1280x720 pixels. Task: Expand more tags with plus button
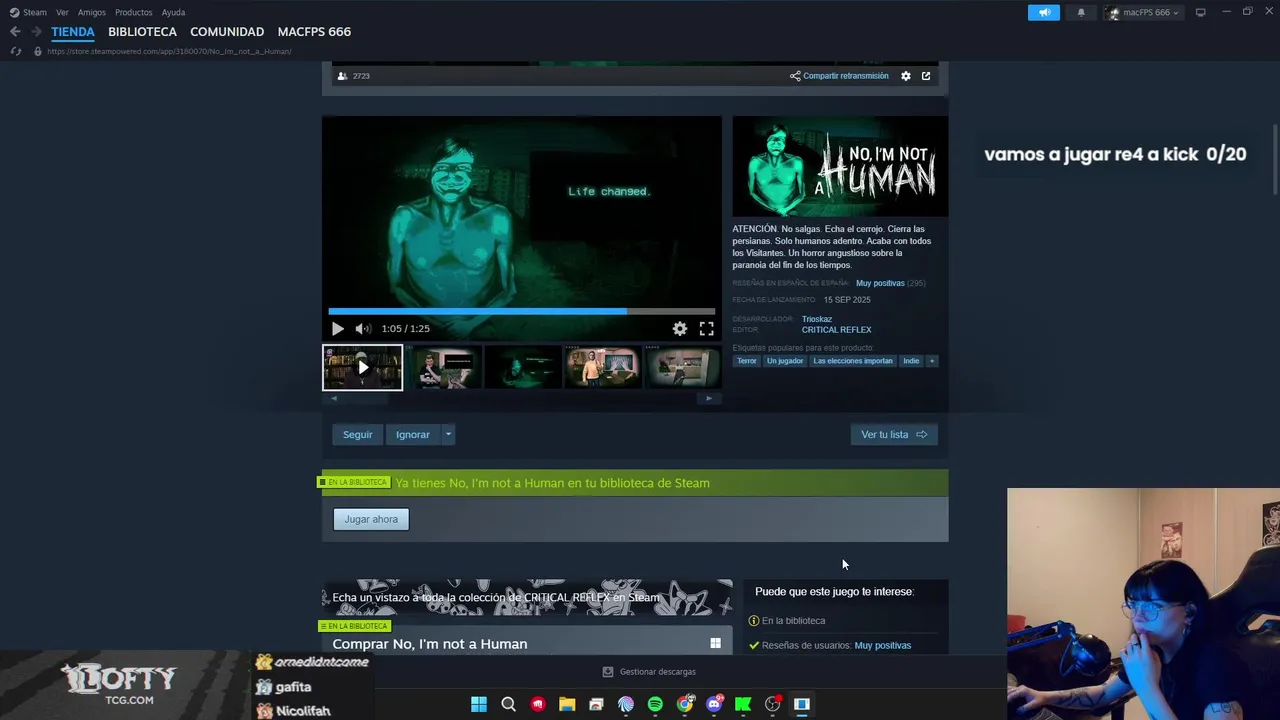point(932,361)
